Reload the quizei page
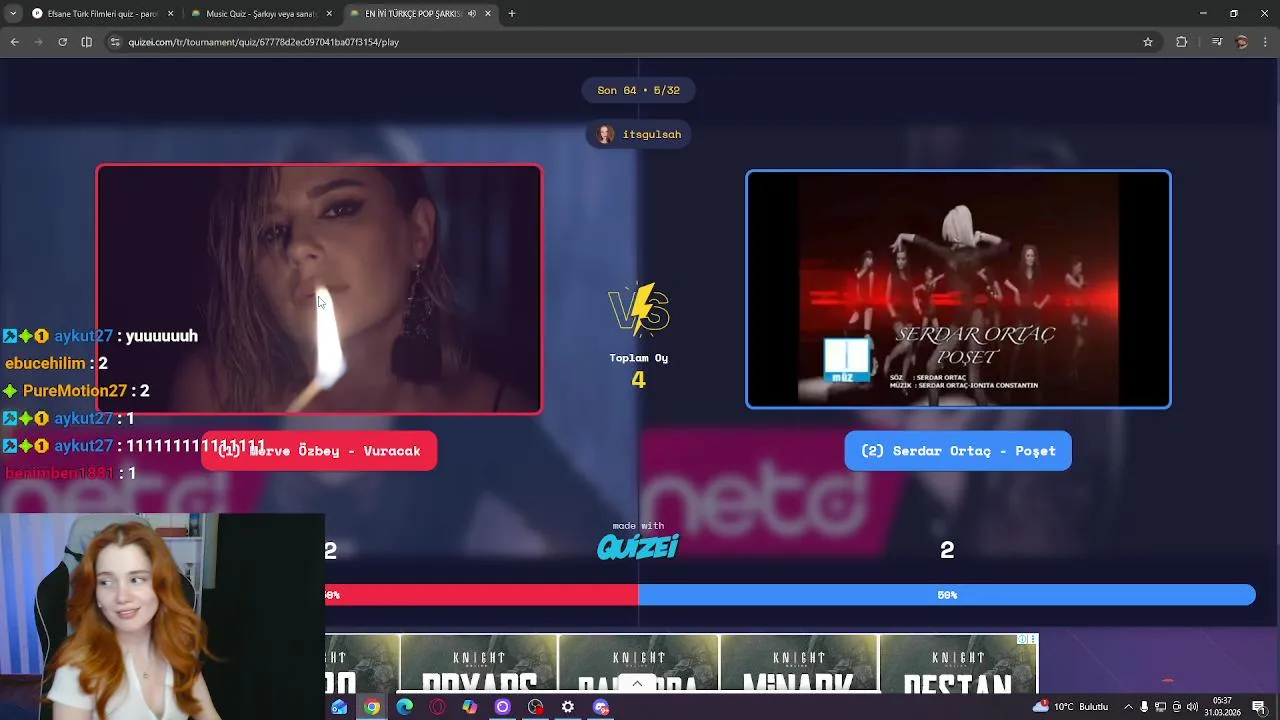 click(x=62, y=42)
